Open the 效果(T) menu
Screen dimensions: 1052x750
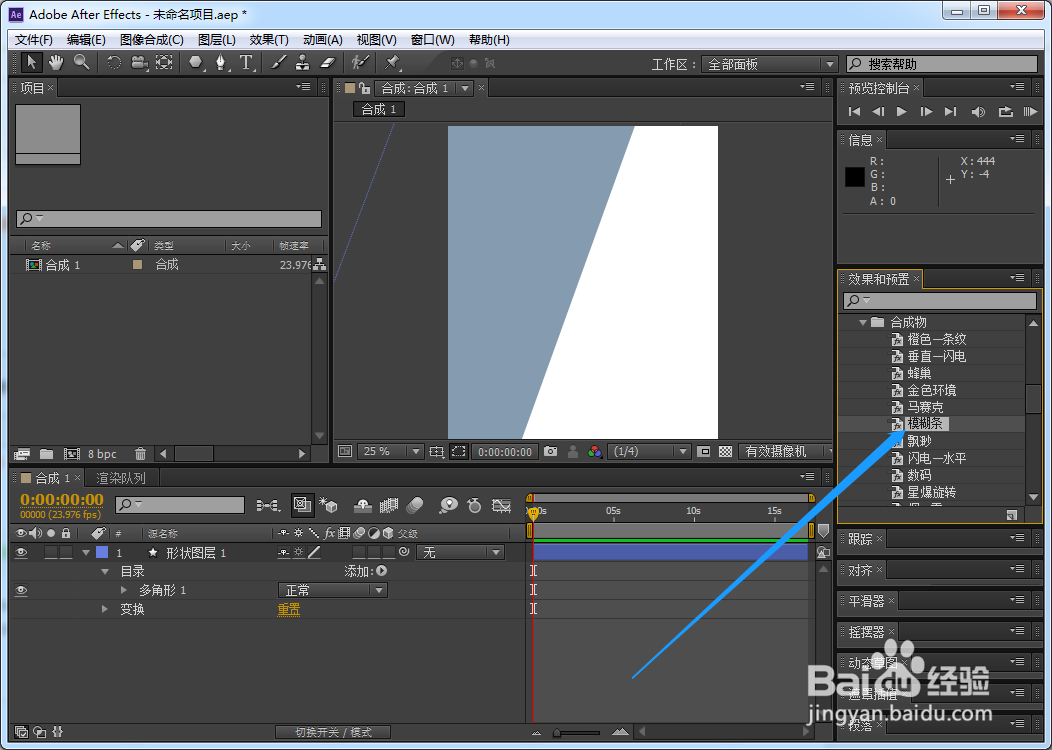pos(268,40)
